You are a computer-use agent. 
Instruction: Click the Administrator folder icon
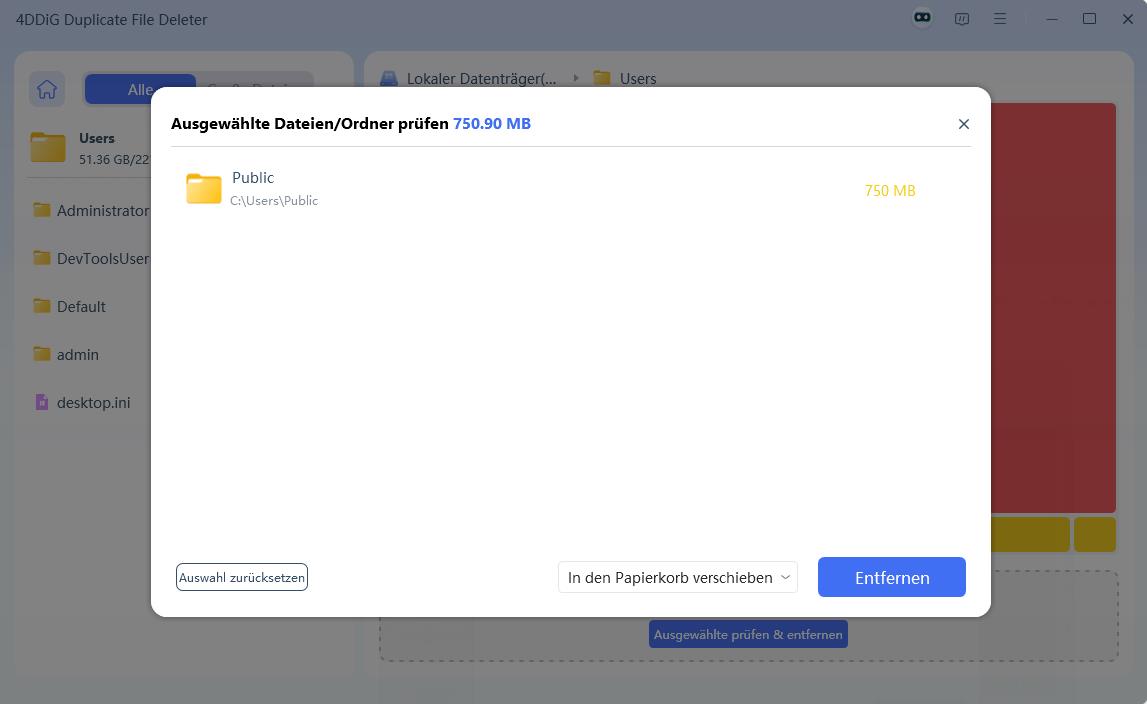click(x=42, y=210)
